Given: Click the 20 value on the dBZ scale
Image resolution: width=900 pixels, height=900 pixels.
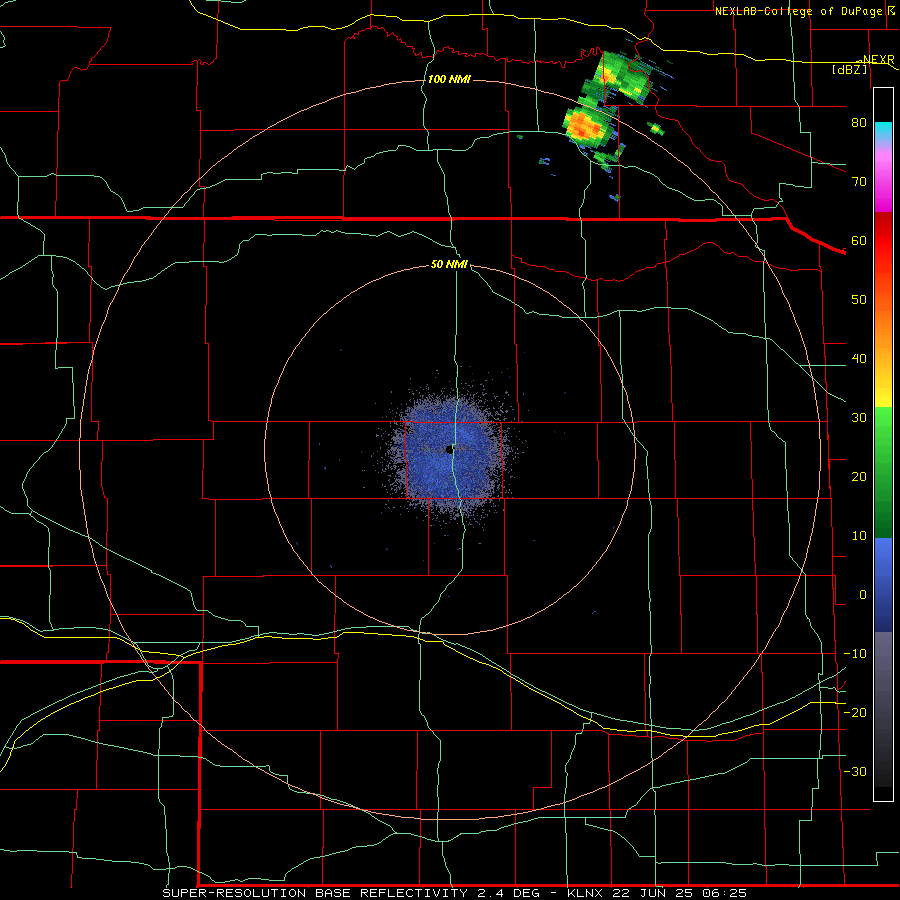Looking at the screenshot, I should tap(859, 476).
